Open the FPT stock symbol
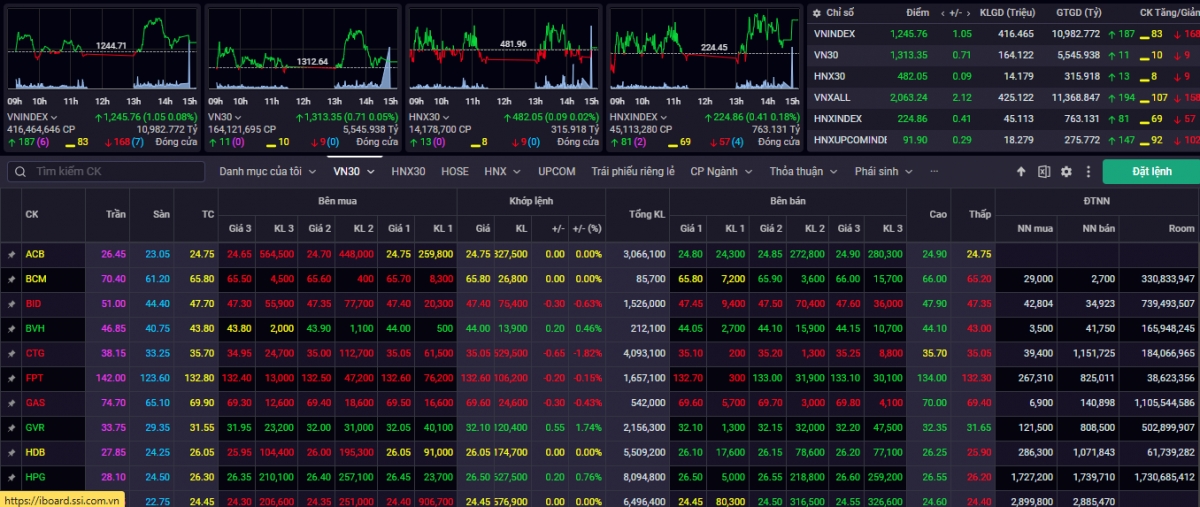Image resolution: width=1200 pixels, height=507 pixels. coord(35,378)
